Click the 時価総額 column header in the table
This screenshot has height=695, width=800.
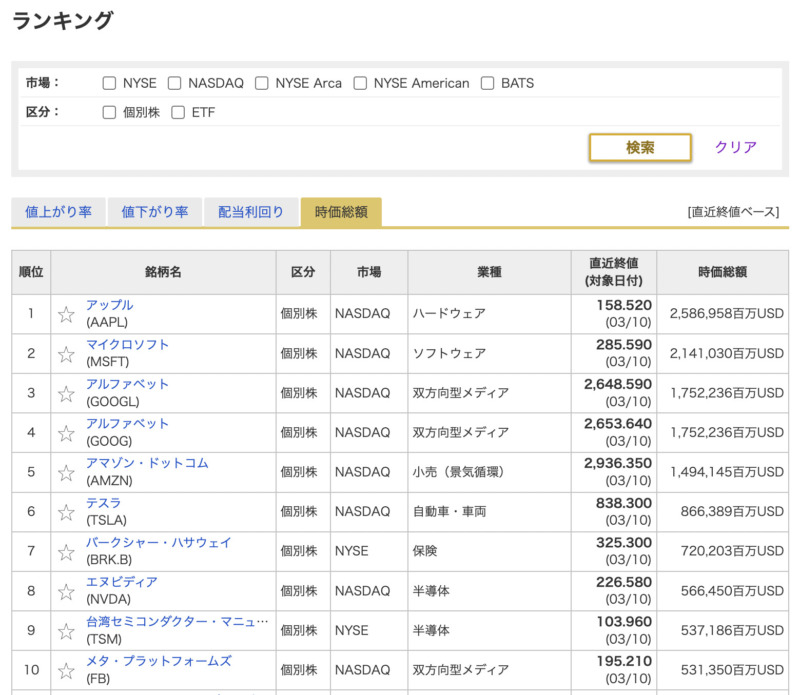pos(722,272)
